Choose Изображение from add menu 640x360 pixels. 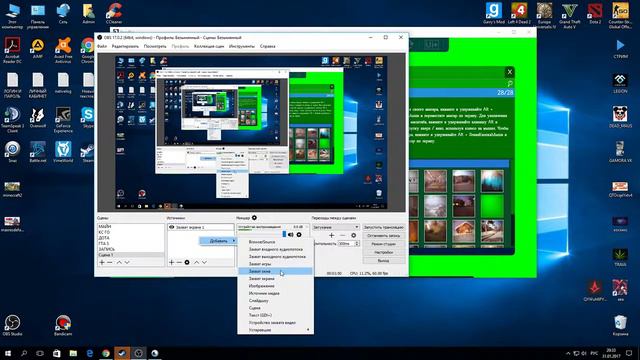(275, 286)
